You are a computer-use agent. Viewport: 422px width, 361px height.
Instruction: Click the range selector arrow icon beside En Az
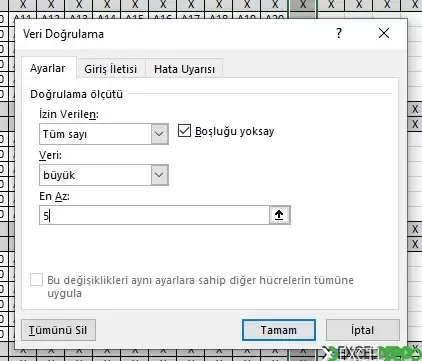pos(279,215)
